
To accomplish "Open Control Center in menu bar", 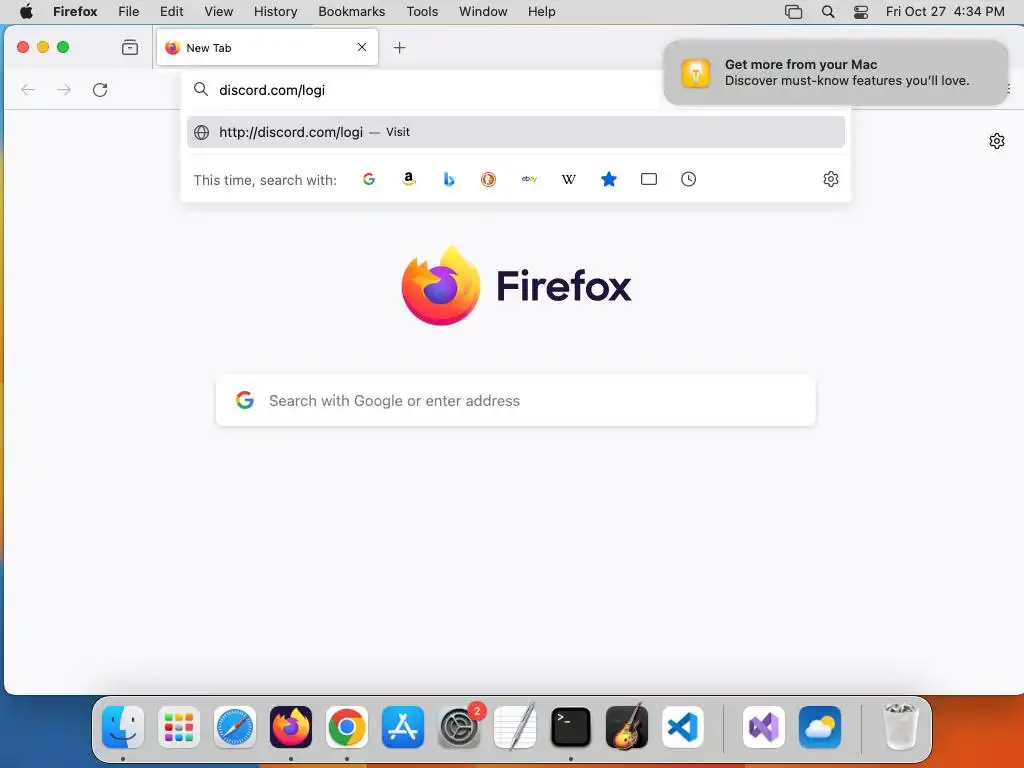I will point(861,12).
